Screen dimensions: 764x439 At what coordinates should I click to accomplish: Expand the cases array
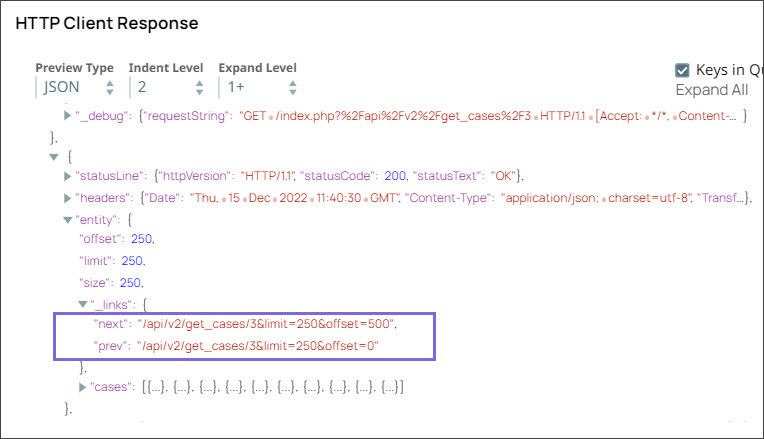click(x=84, y=386)
